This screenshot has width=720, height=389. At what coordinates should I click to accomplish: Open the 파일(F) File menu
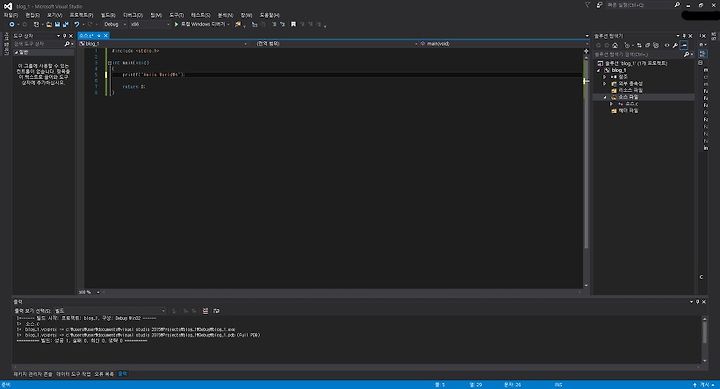11,15
